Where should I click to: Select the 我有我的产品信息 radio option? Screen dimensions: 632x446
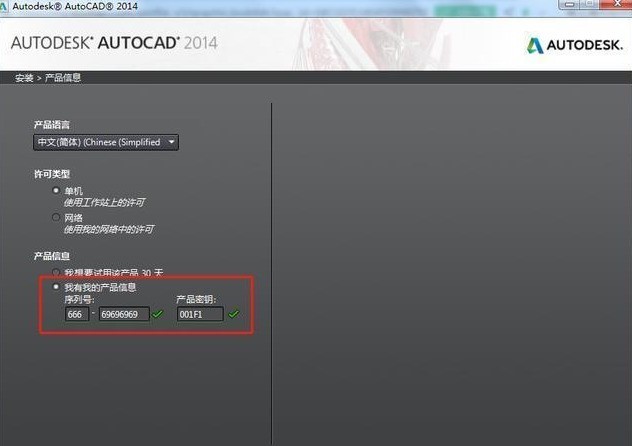coord(57,287)
